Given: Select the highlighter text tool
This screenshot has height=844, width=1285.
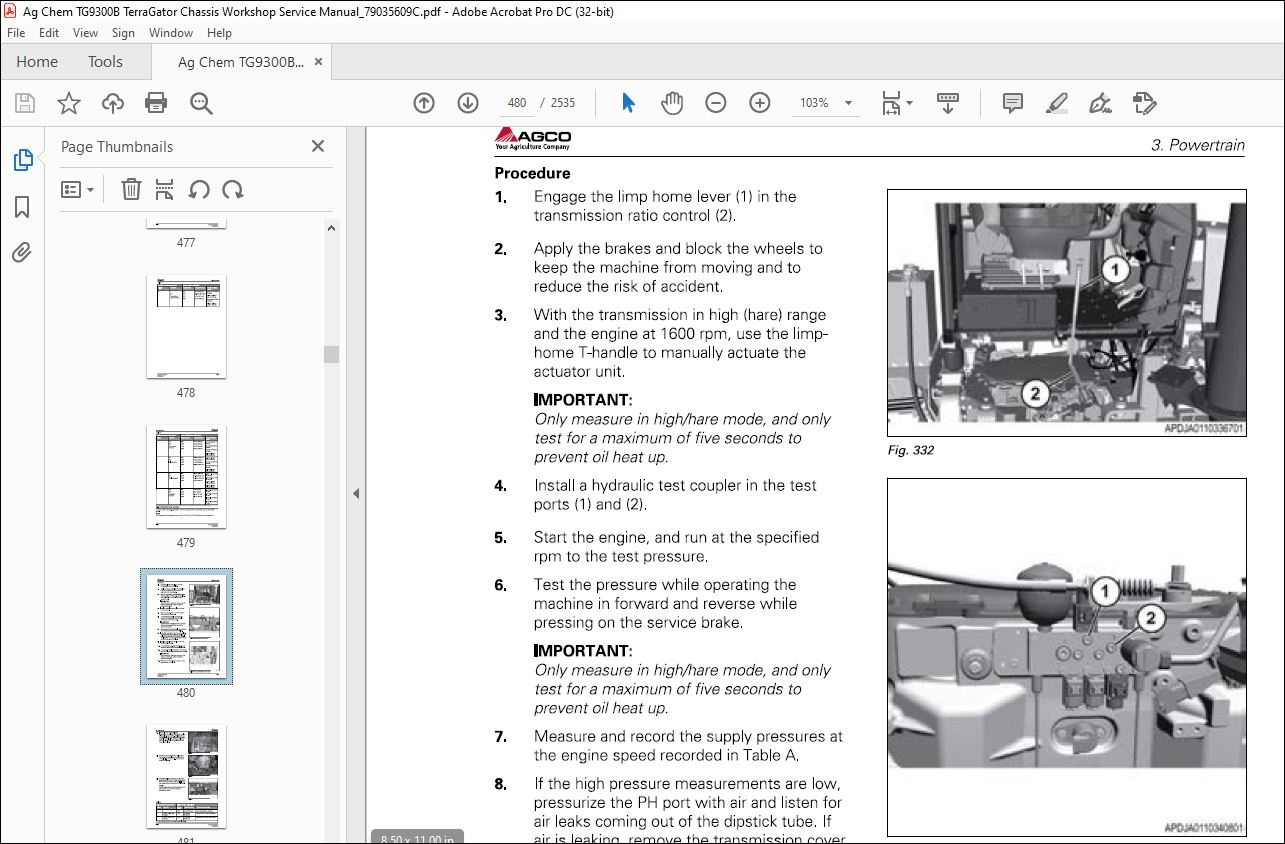Looking at the screenshot, I should coord(1056,103).
